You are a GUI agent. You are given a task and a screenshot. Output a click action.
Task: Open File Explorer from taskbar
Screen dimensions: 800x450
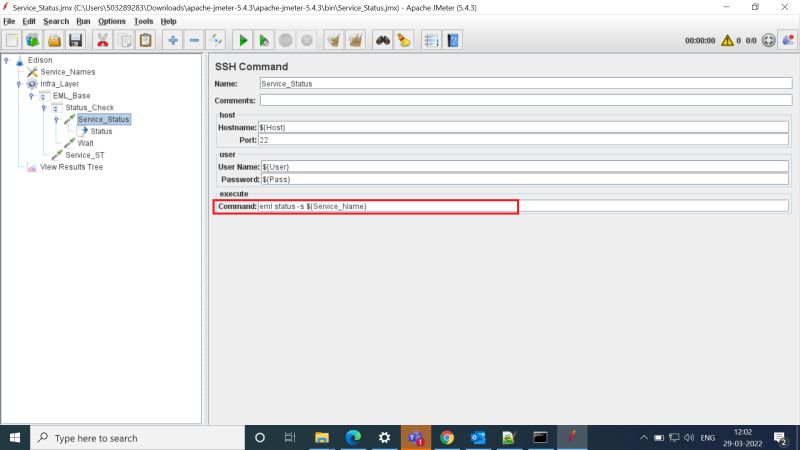point(321,438)
